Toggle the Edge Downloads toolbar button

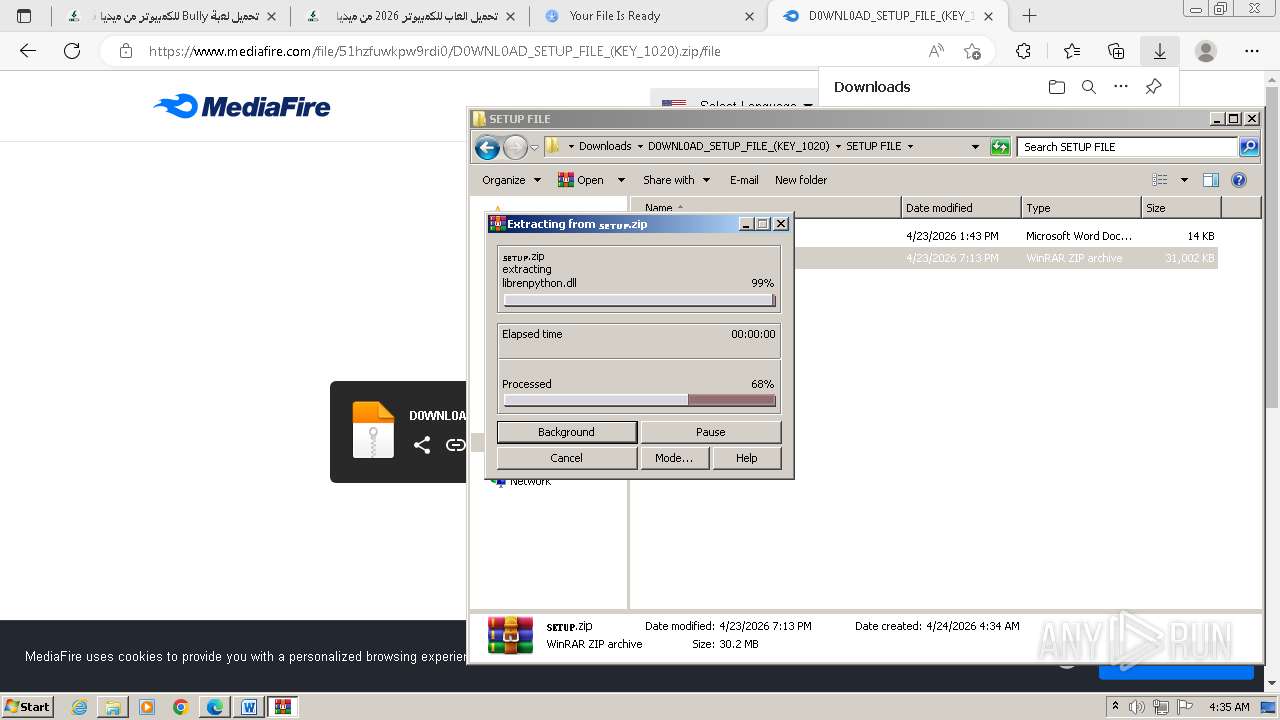[1160, 51]
